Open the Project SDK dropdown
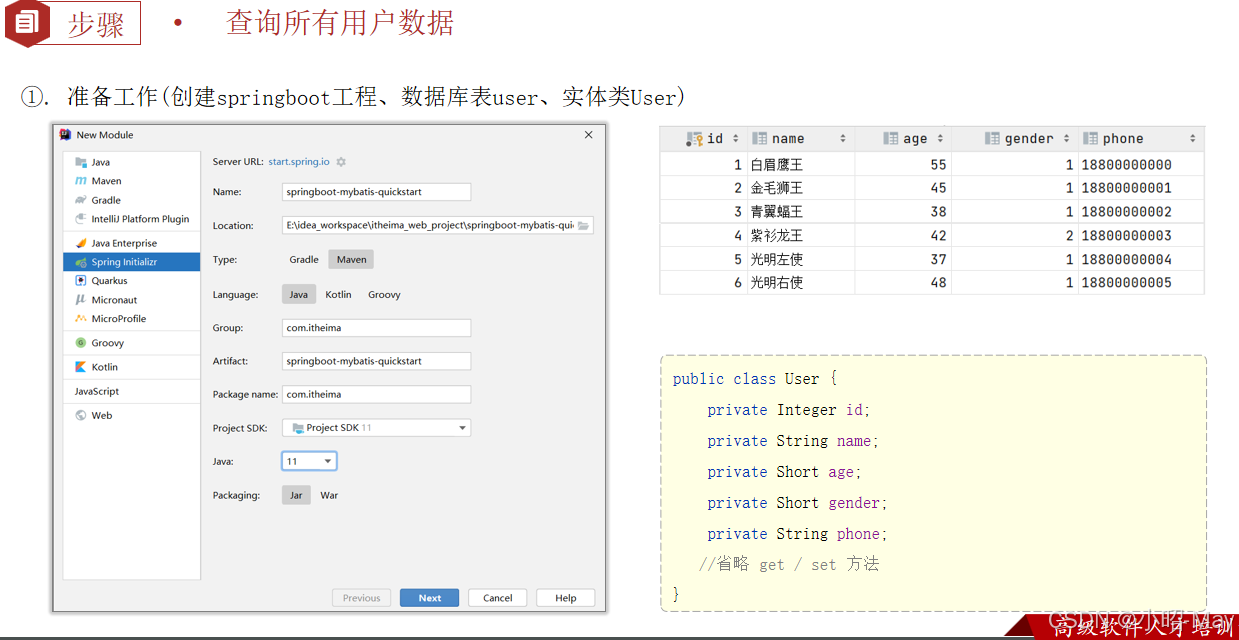This screenshot has height=640, width=1239. (x=376, y=428)
